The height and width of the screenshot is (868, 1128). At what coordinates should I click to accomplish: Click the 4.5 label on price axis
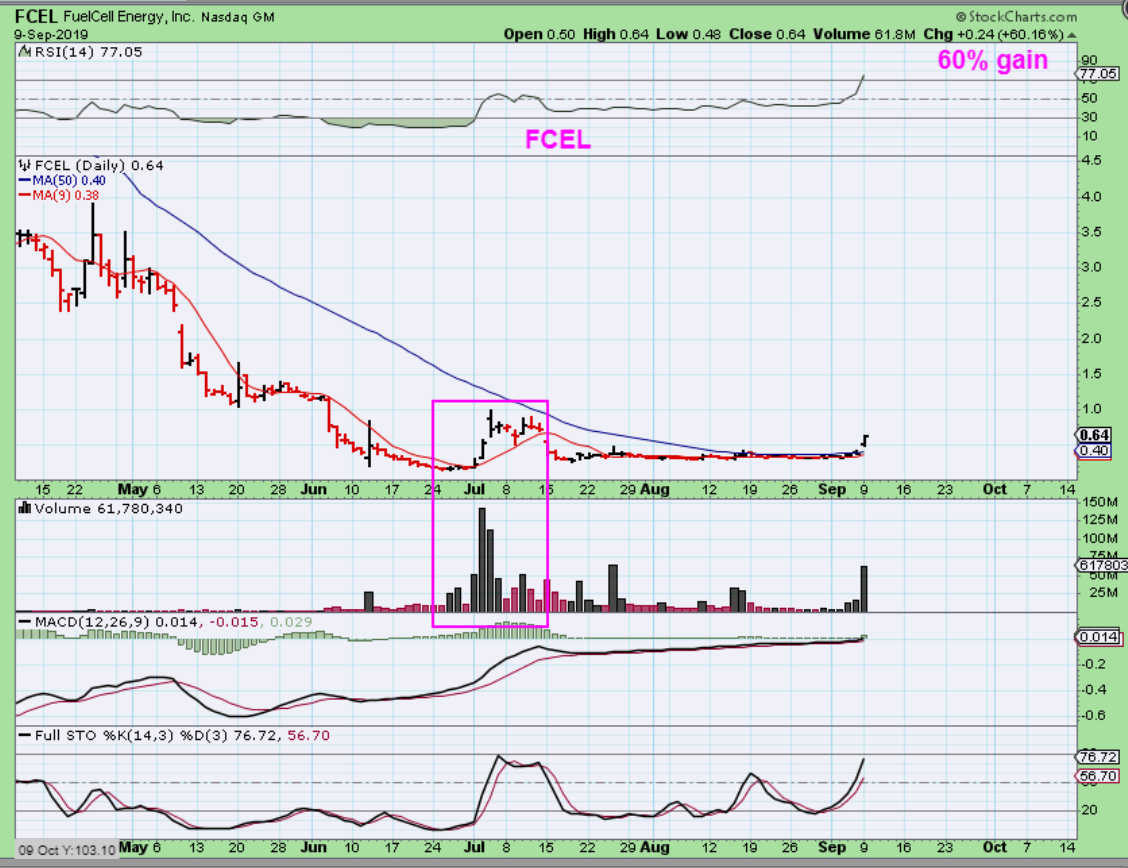1091,160
